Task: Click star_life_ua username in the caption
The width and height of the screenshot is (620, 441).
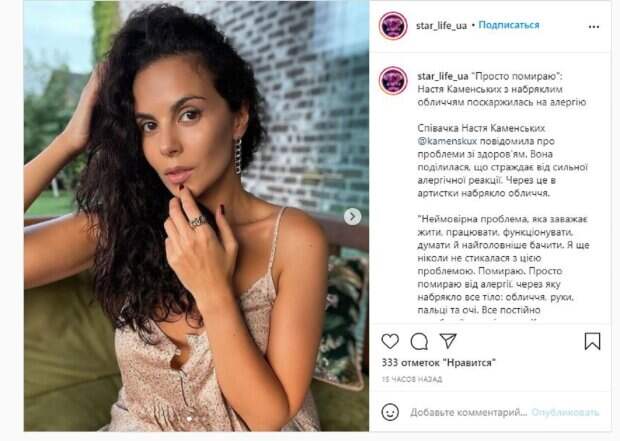Action: click(443, 76)
